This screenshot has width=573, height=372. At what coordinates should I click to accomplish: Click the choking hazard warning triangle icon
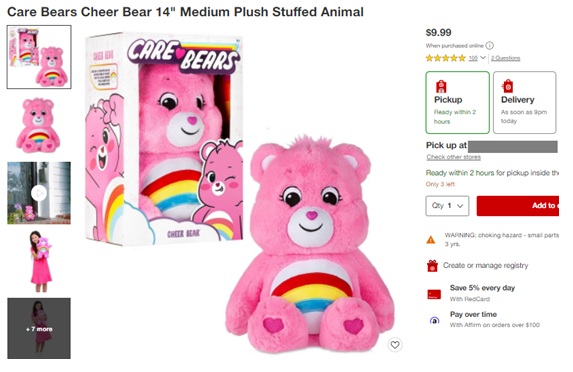tap(431, 240)
